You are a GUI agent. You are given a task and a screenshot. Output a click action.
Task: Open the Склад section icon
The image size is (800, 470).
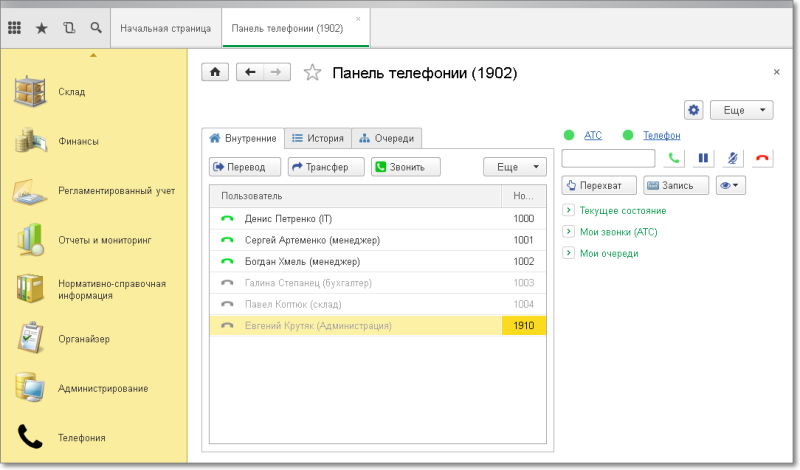coord(30,92)
